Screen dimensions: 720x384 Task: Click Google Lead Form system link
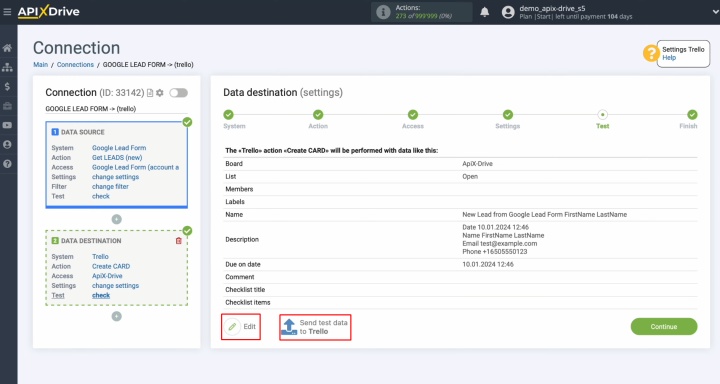[119, 148]
